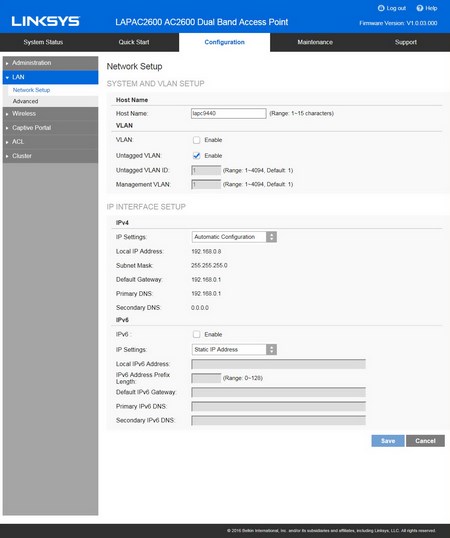Open the IPv4 IP Settings dropdown

click(x=234, y=237)
